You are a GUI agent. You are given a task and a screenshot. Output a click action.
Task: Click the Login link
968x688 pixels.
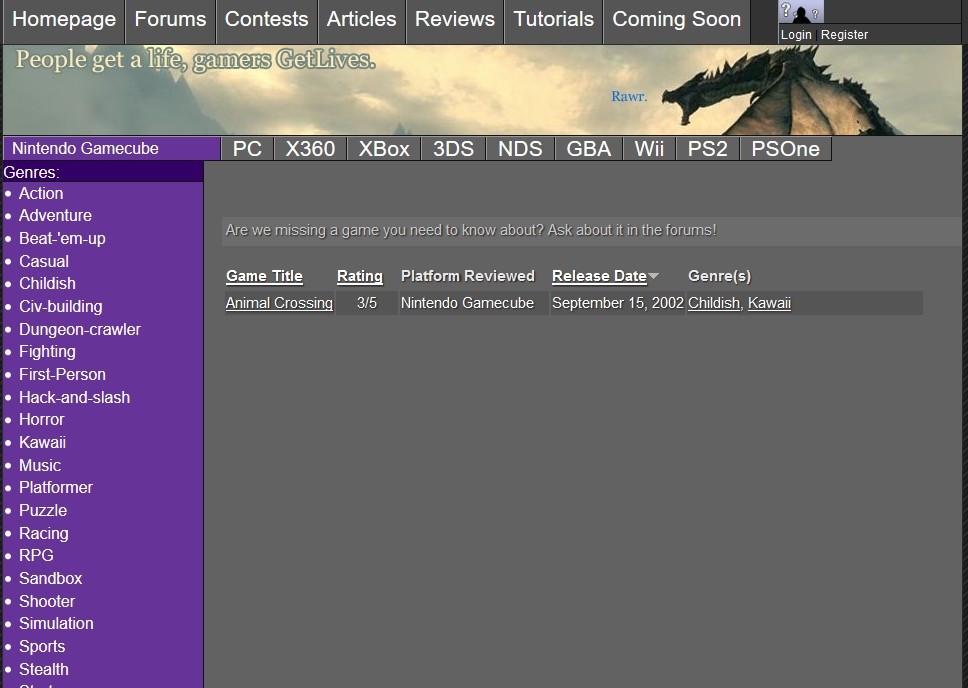[796, 35]
